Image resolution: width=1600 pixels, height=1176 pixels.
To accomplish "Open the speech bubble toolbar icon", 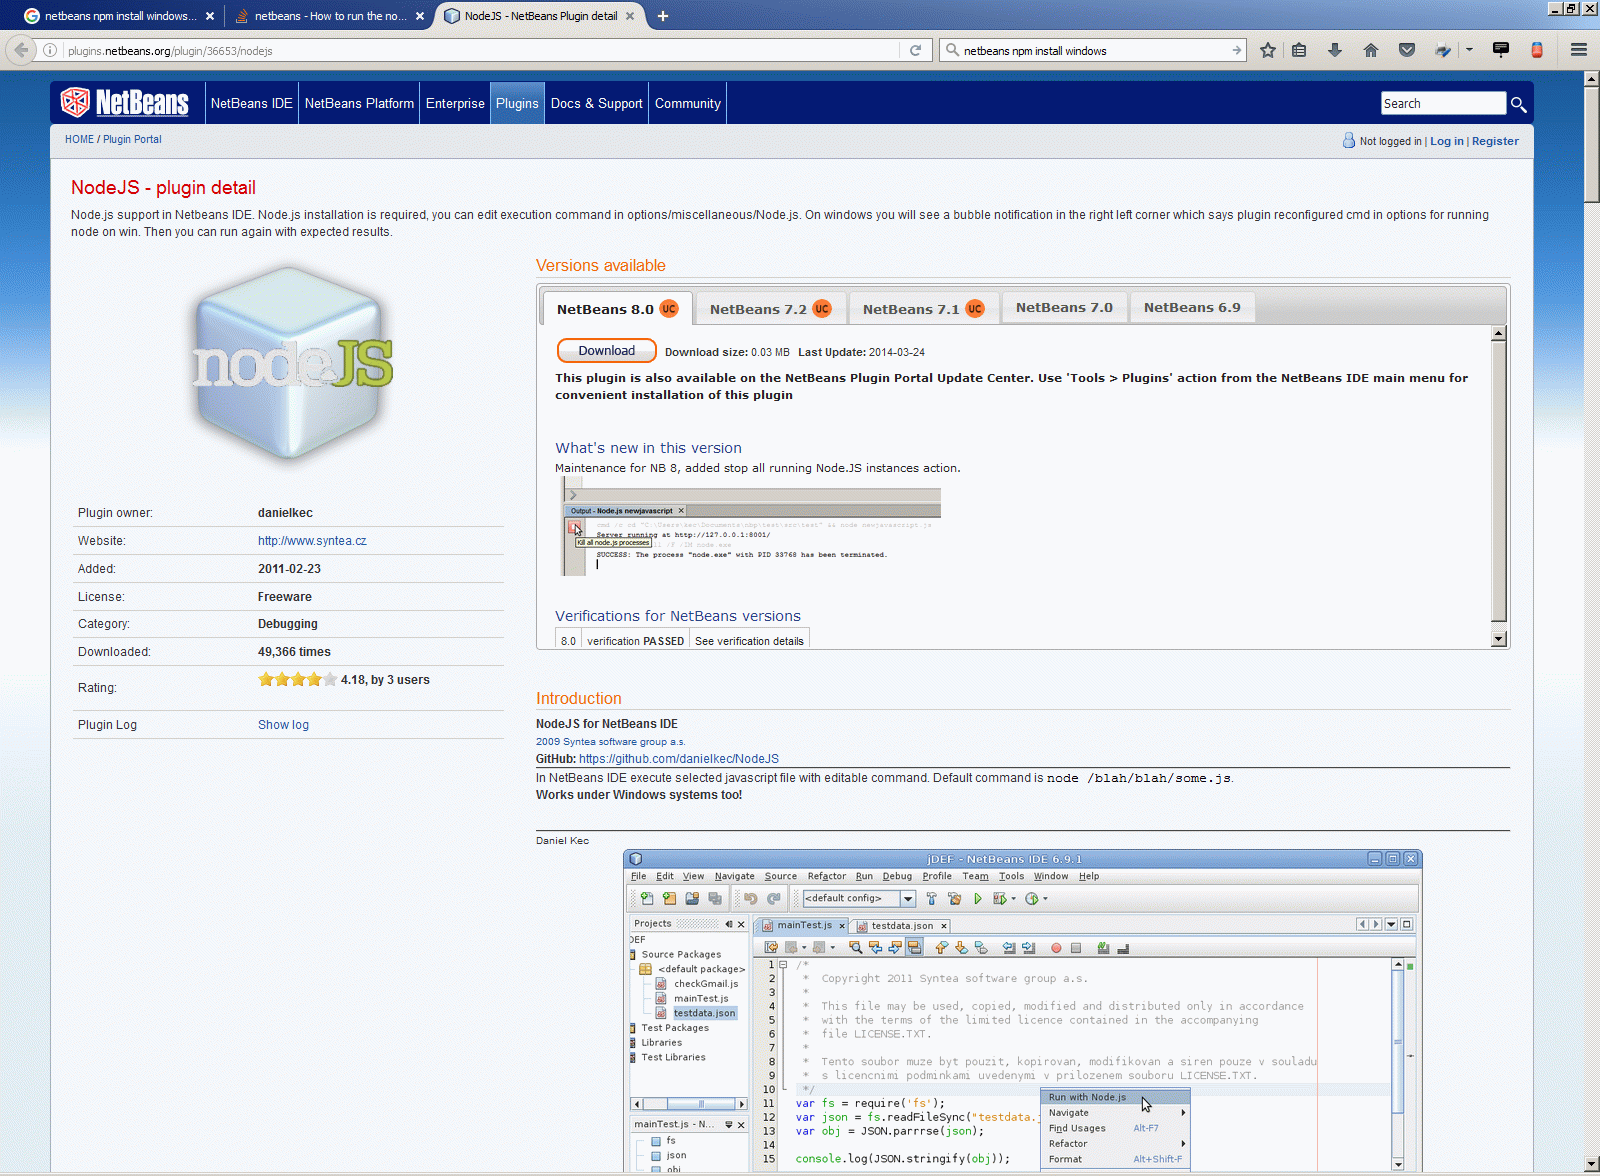I will pos(1501,50).
